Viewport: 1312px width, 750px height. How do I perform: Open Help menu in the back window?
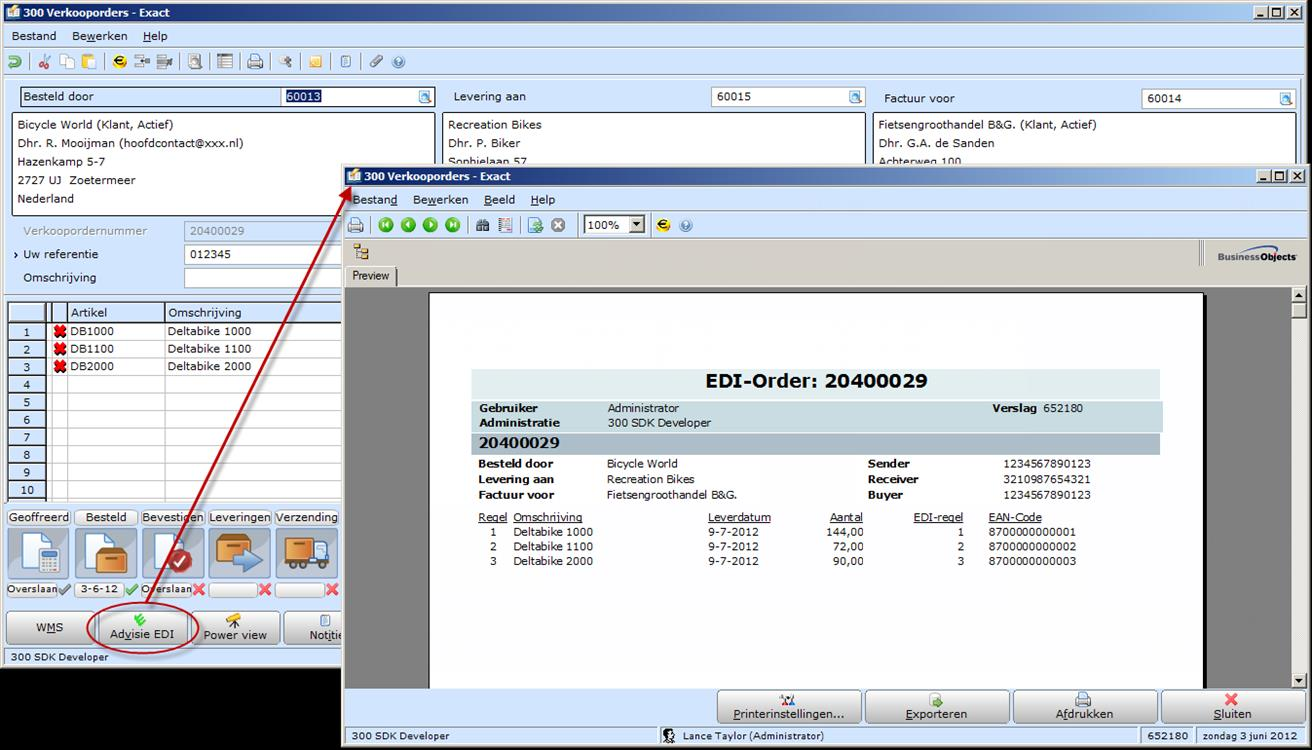click(155, 36)
